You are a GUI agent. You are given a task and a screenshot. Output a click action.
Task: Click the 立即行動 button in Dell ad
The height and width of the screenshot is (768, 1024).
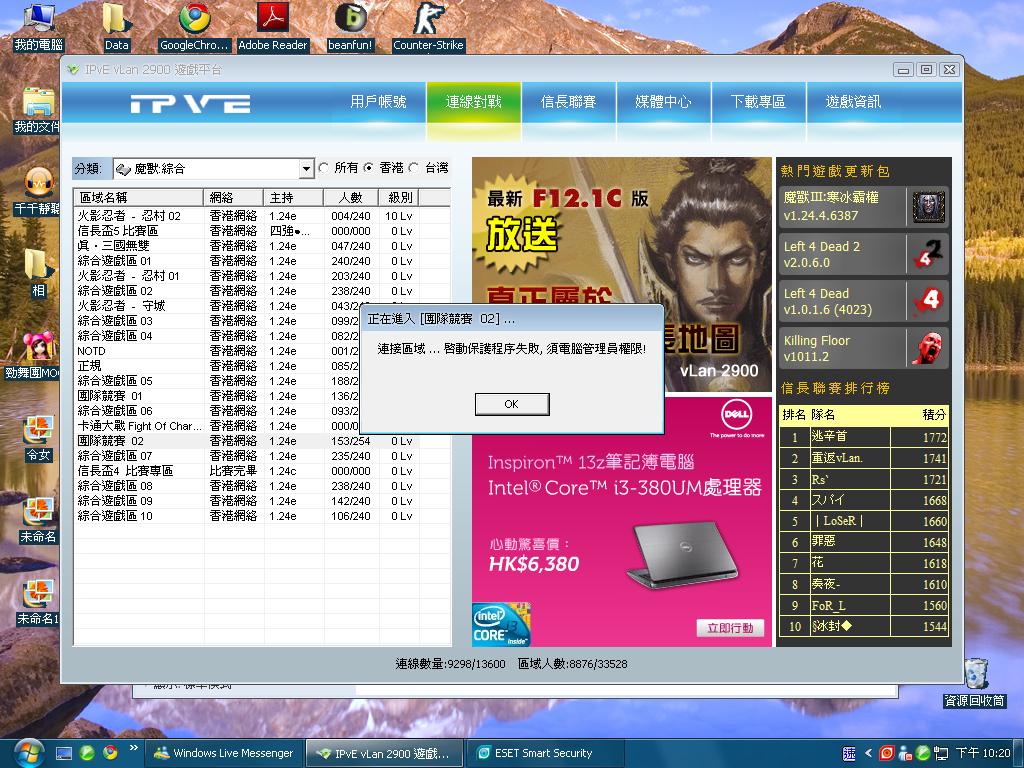[x=730, y=628]
